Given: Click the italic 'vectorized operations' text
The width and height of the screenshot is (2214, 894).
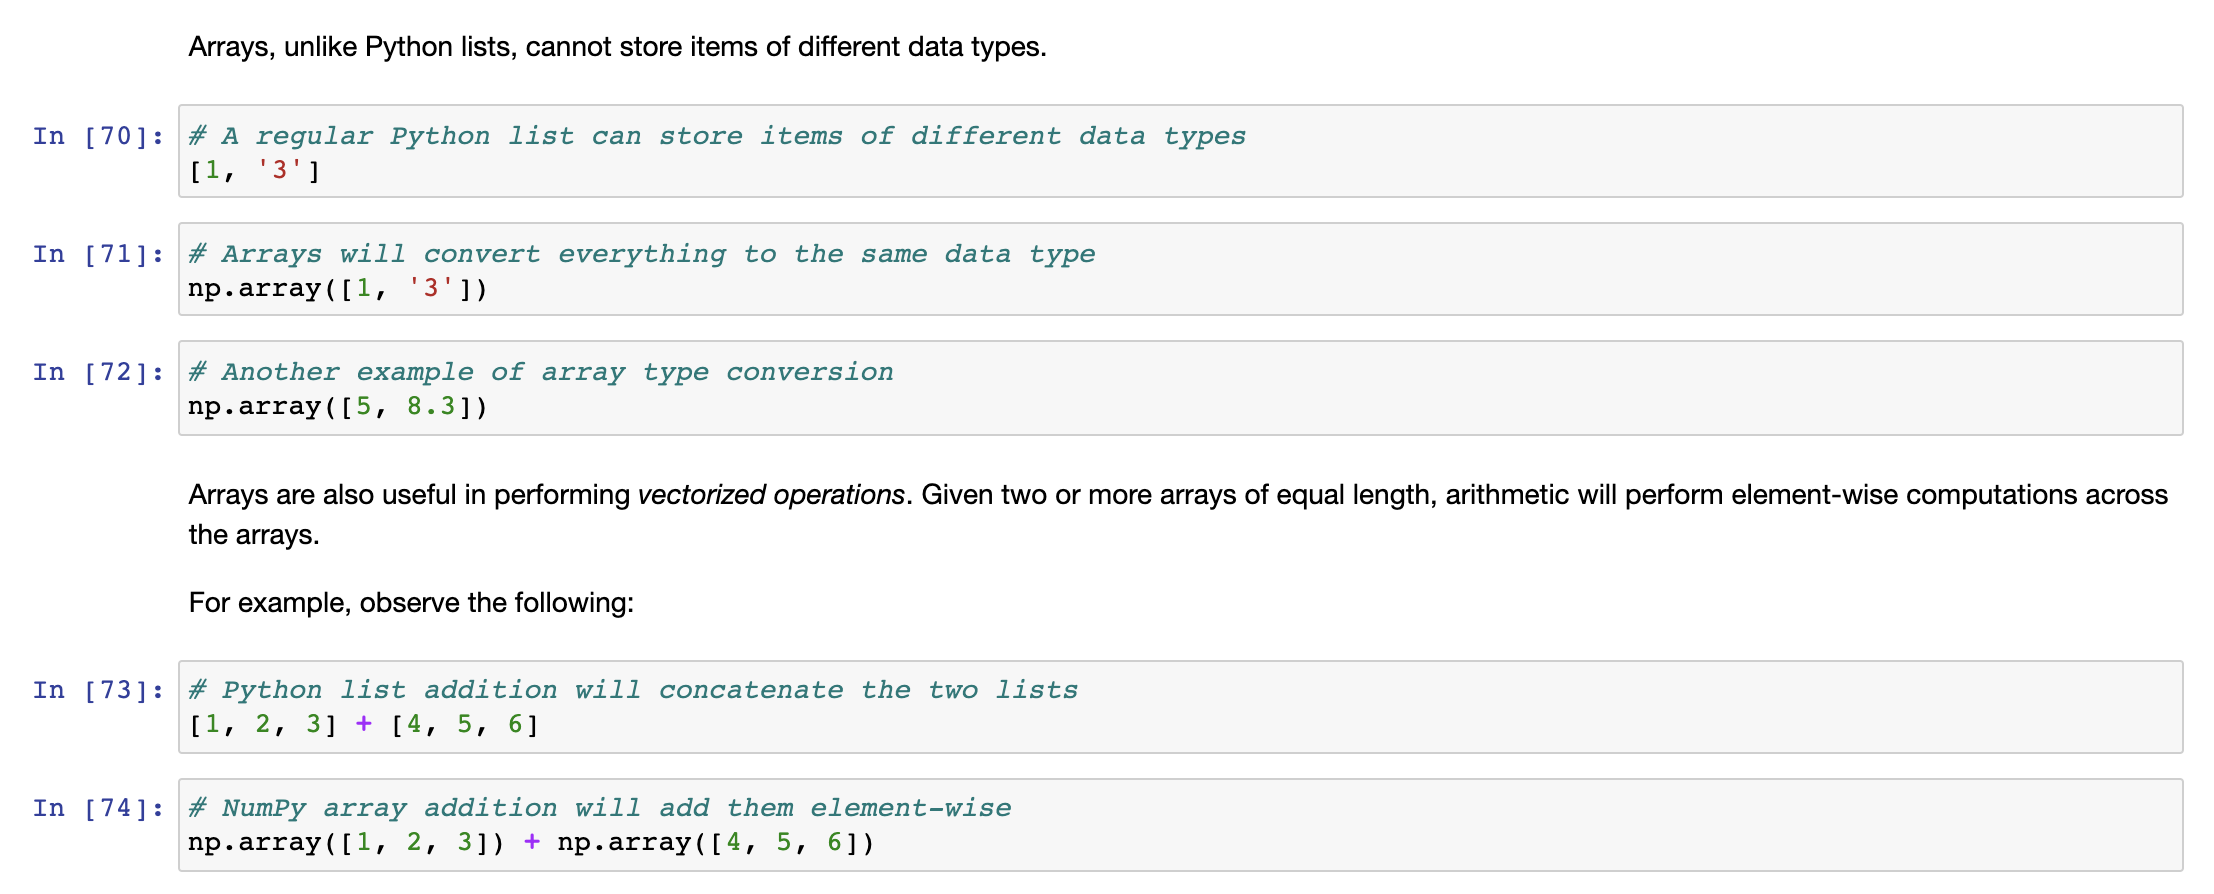Looking at the screenshot, I should tap(771, 495).
